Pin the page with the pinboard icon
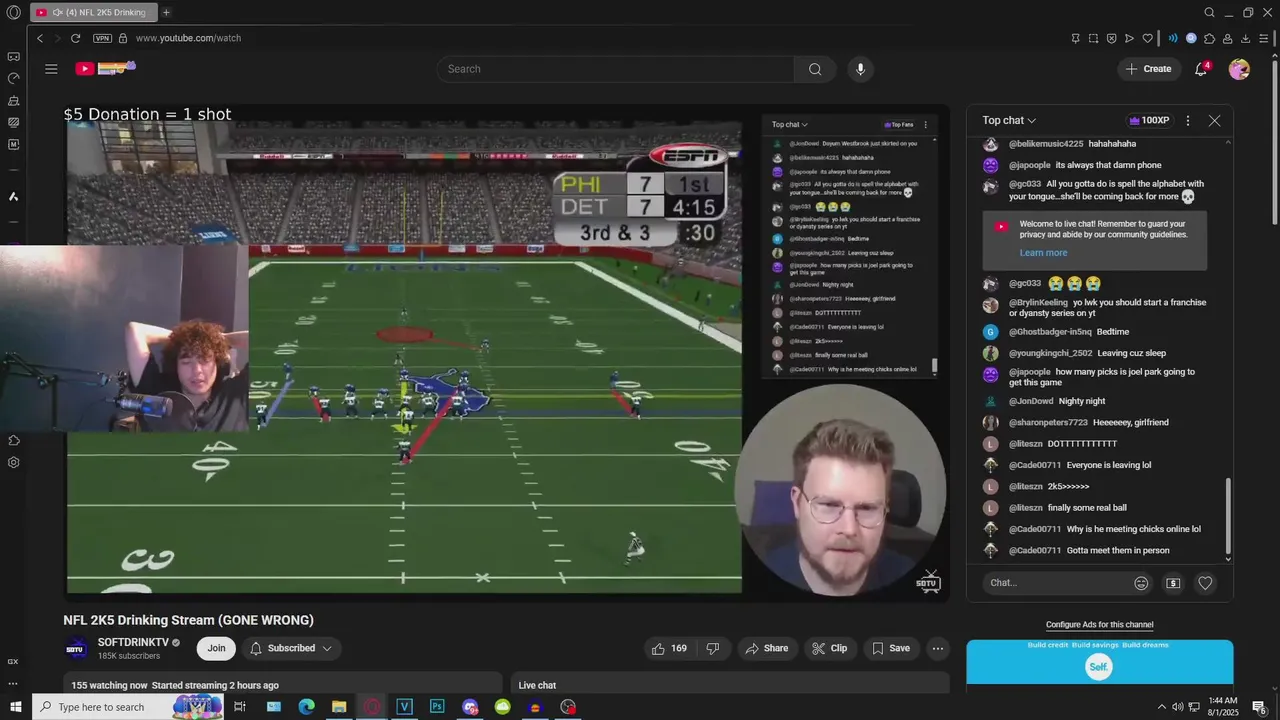This screenshot has width=1280, height=720. click(x=1075, y=38)
